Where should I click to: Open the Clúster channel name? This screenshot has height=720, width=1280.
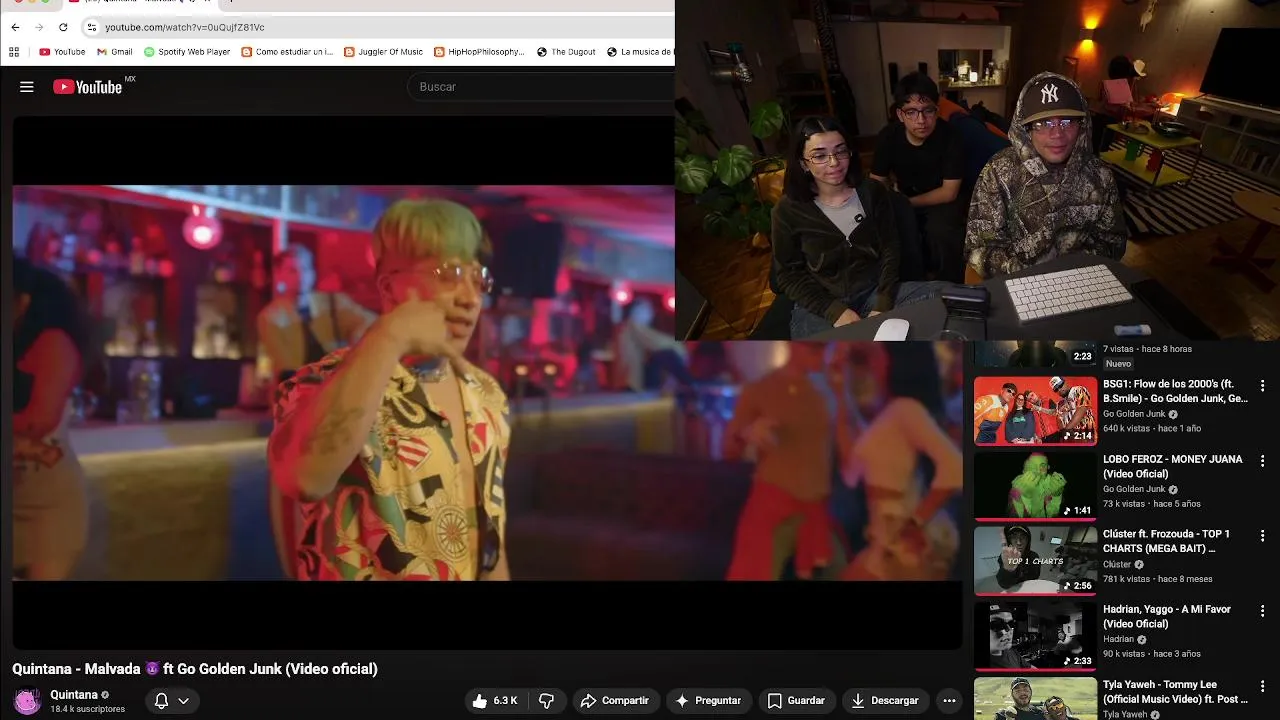1117,564
